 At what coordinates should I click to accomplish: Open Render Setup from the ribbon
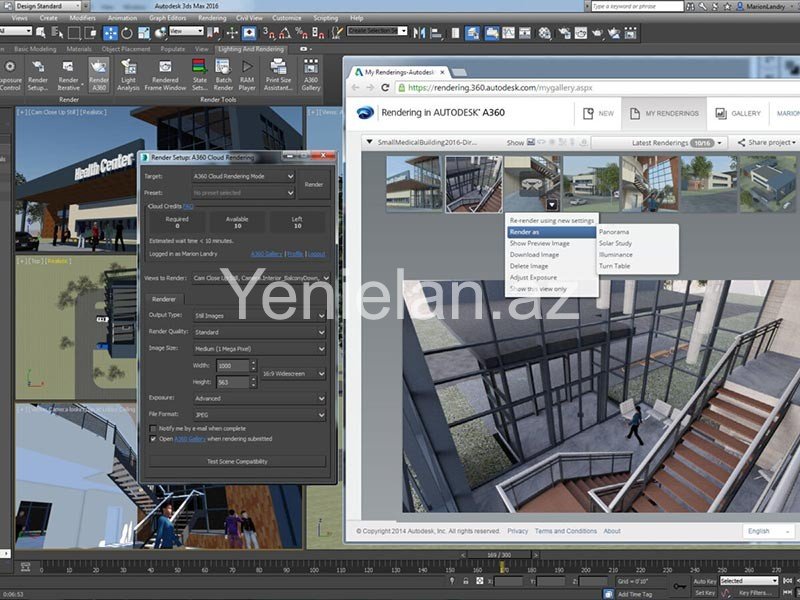(38, 74)
